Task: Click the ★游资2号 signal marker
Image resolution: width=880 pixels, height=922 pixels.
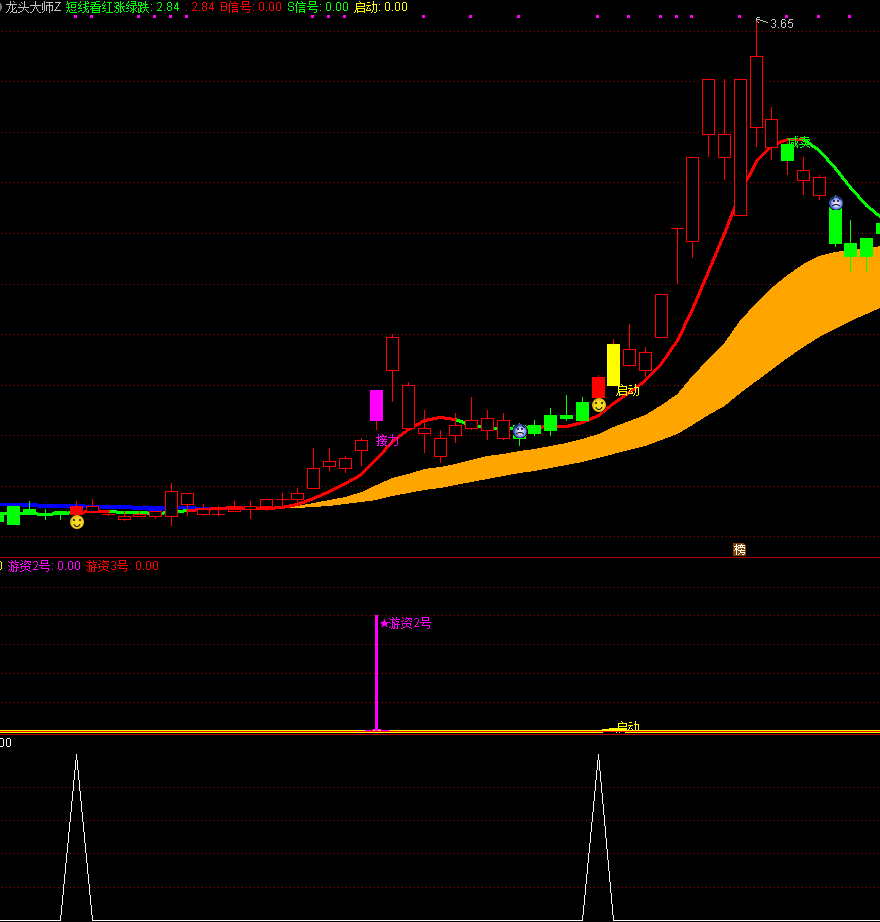Action: tap(406, 623)
